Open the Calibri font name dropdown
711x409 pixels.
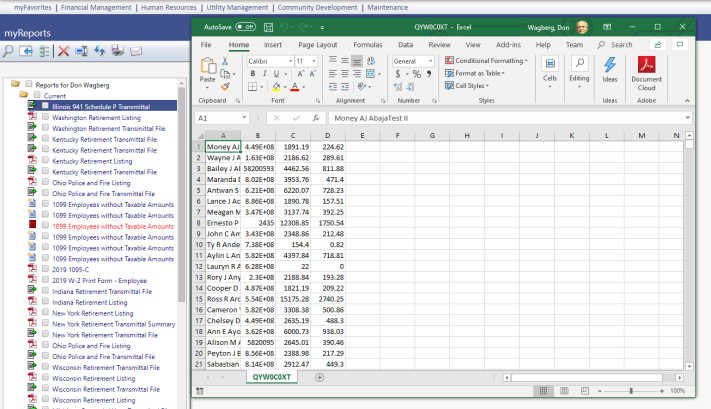[288, 61]
